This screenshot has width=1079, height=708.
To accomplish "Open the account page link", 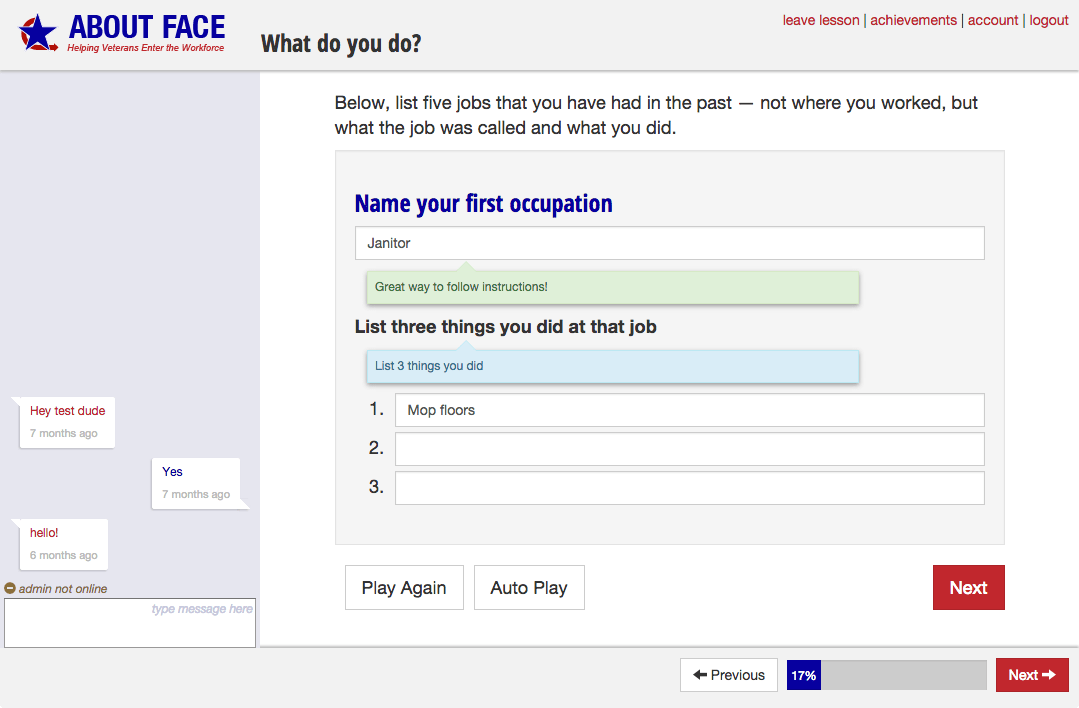I will pos(992,20).
